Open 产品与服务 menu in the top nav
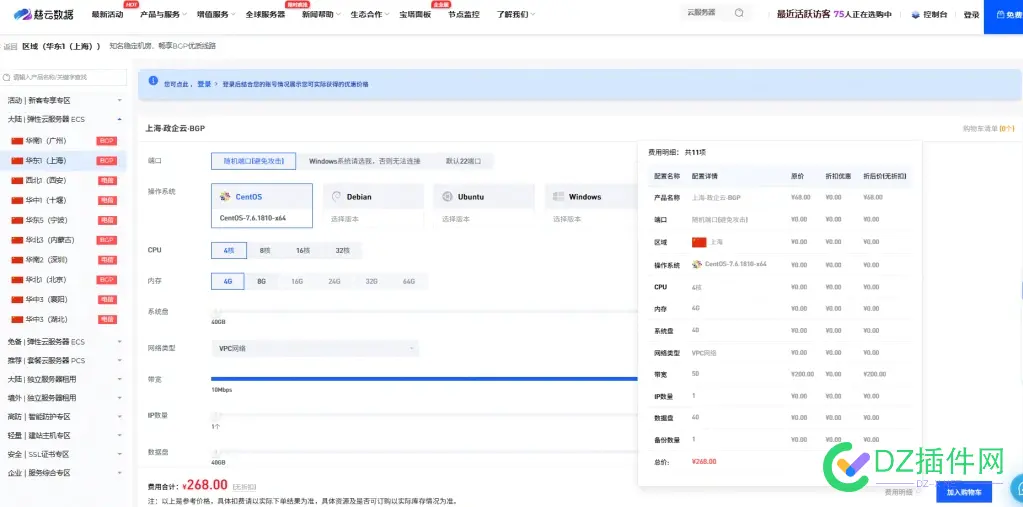The image size is (1023, 507). [163, 14]
